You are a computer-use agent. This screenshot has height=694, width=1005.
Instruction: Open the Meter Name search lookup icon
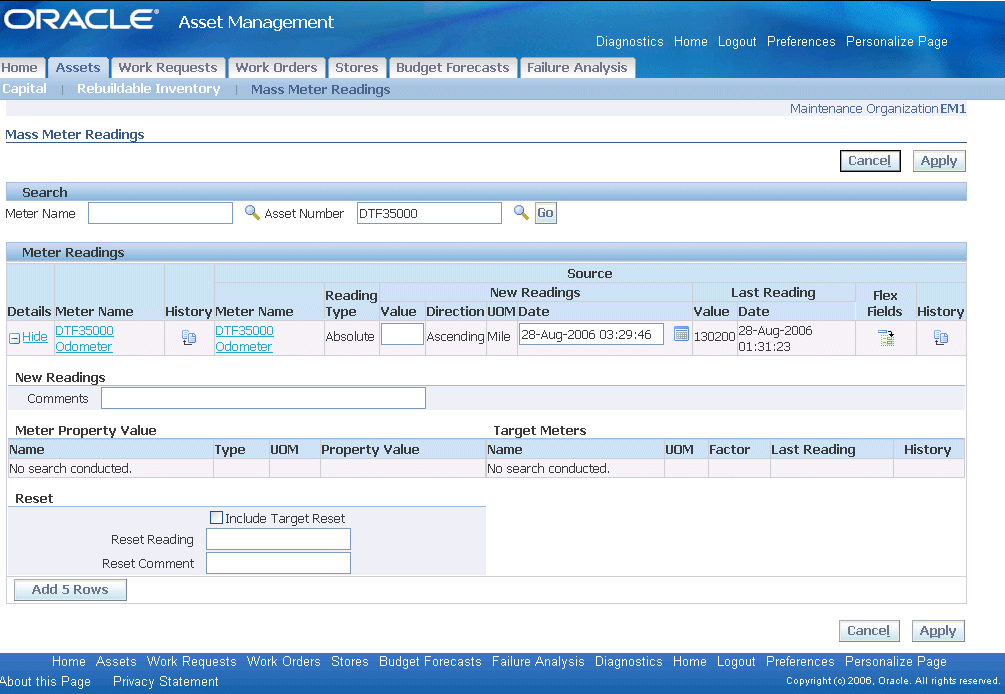(251, 212)
